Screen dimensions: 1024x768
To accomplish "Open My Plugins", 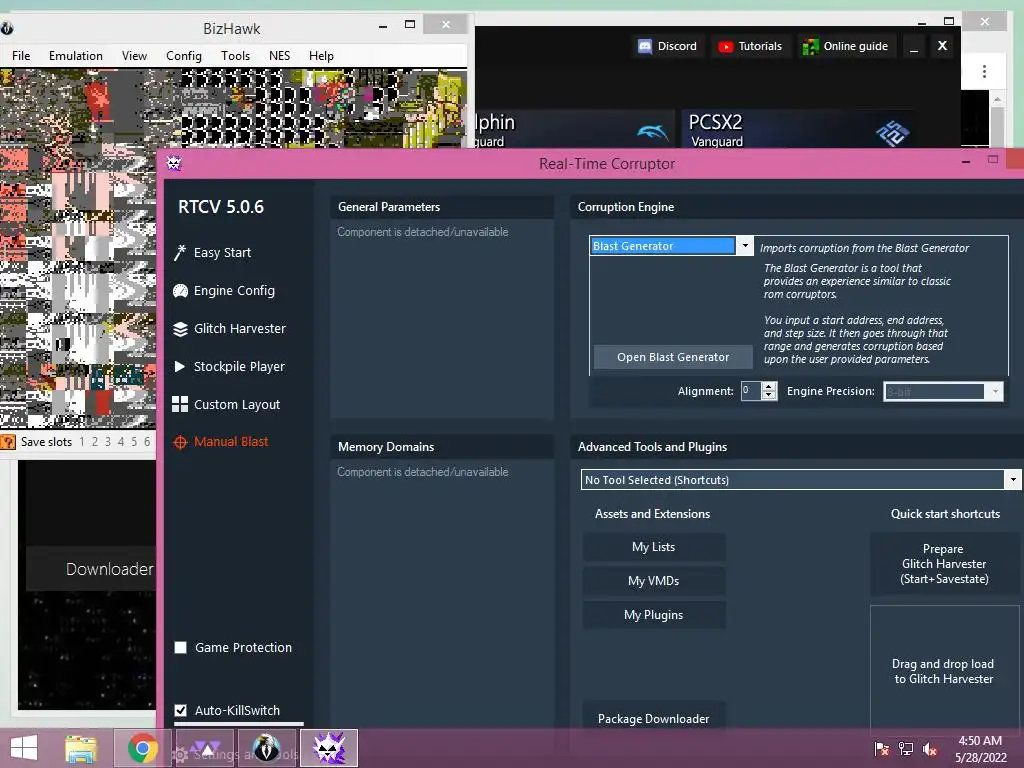I will click(x=654, y=615).
